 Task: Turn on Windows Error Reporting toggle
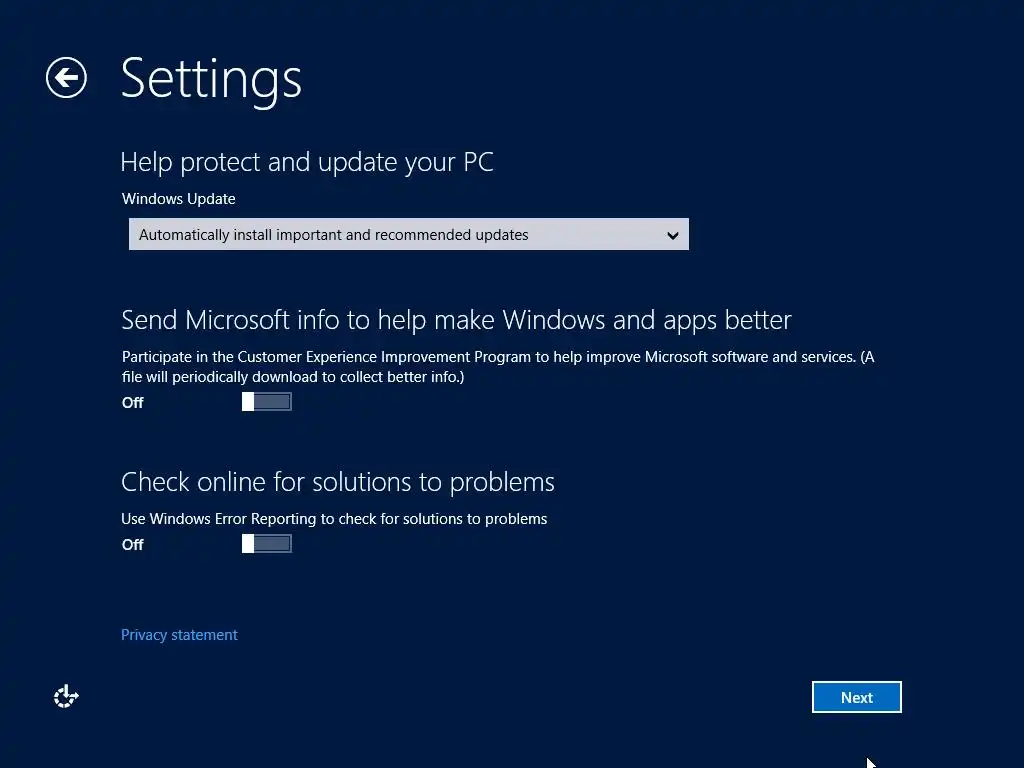(x=267, y=544)
